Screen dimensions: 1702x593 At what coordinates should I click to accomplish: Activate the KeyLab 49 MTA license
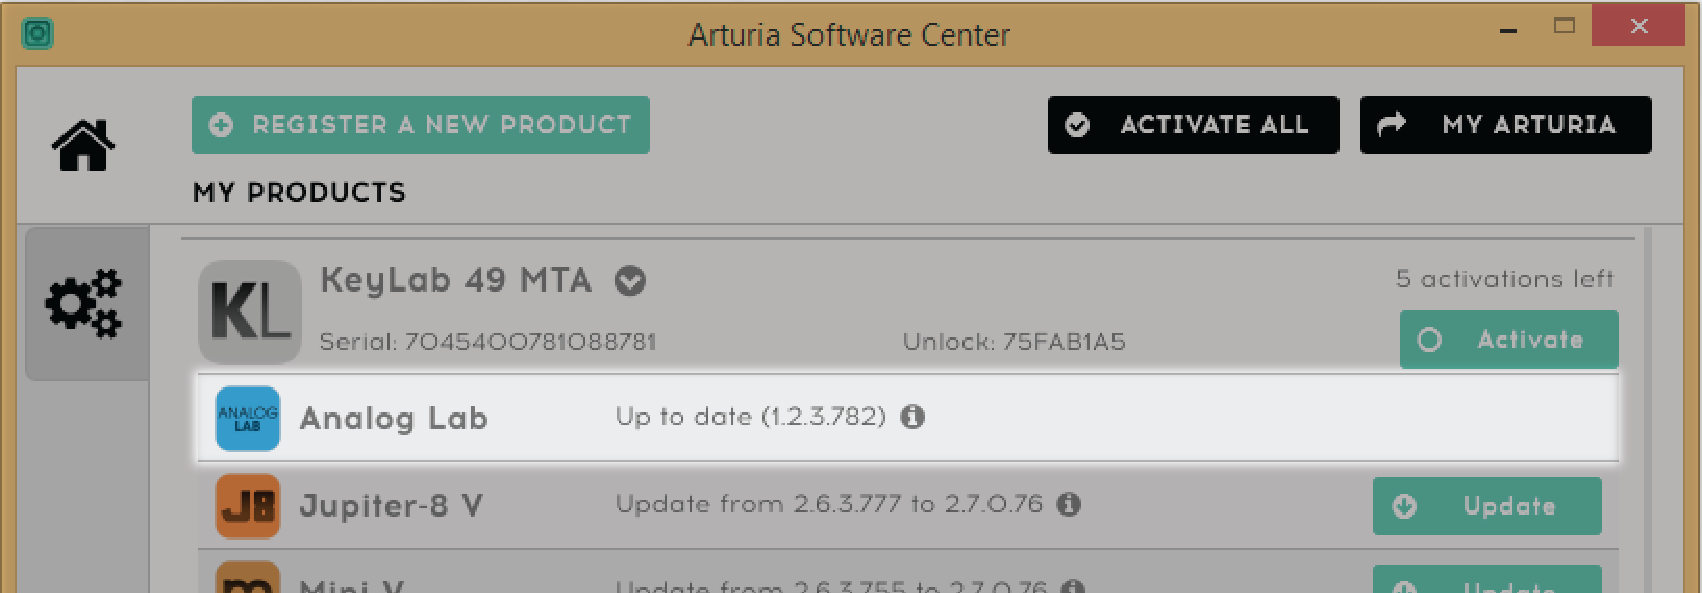1509,340
